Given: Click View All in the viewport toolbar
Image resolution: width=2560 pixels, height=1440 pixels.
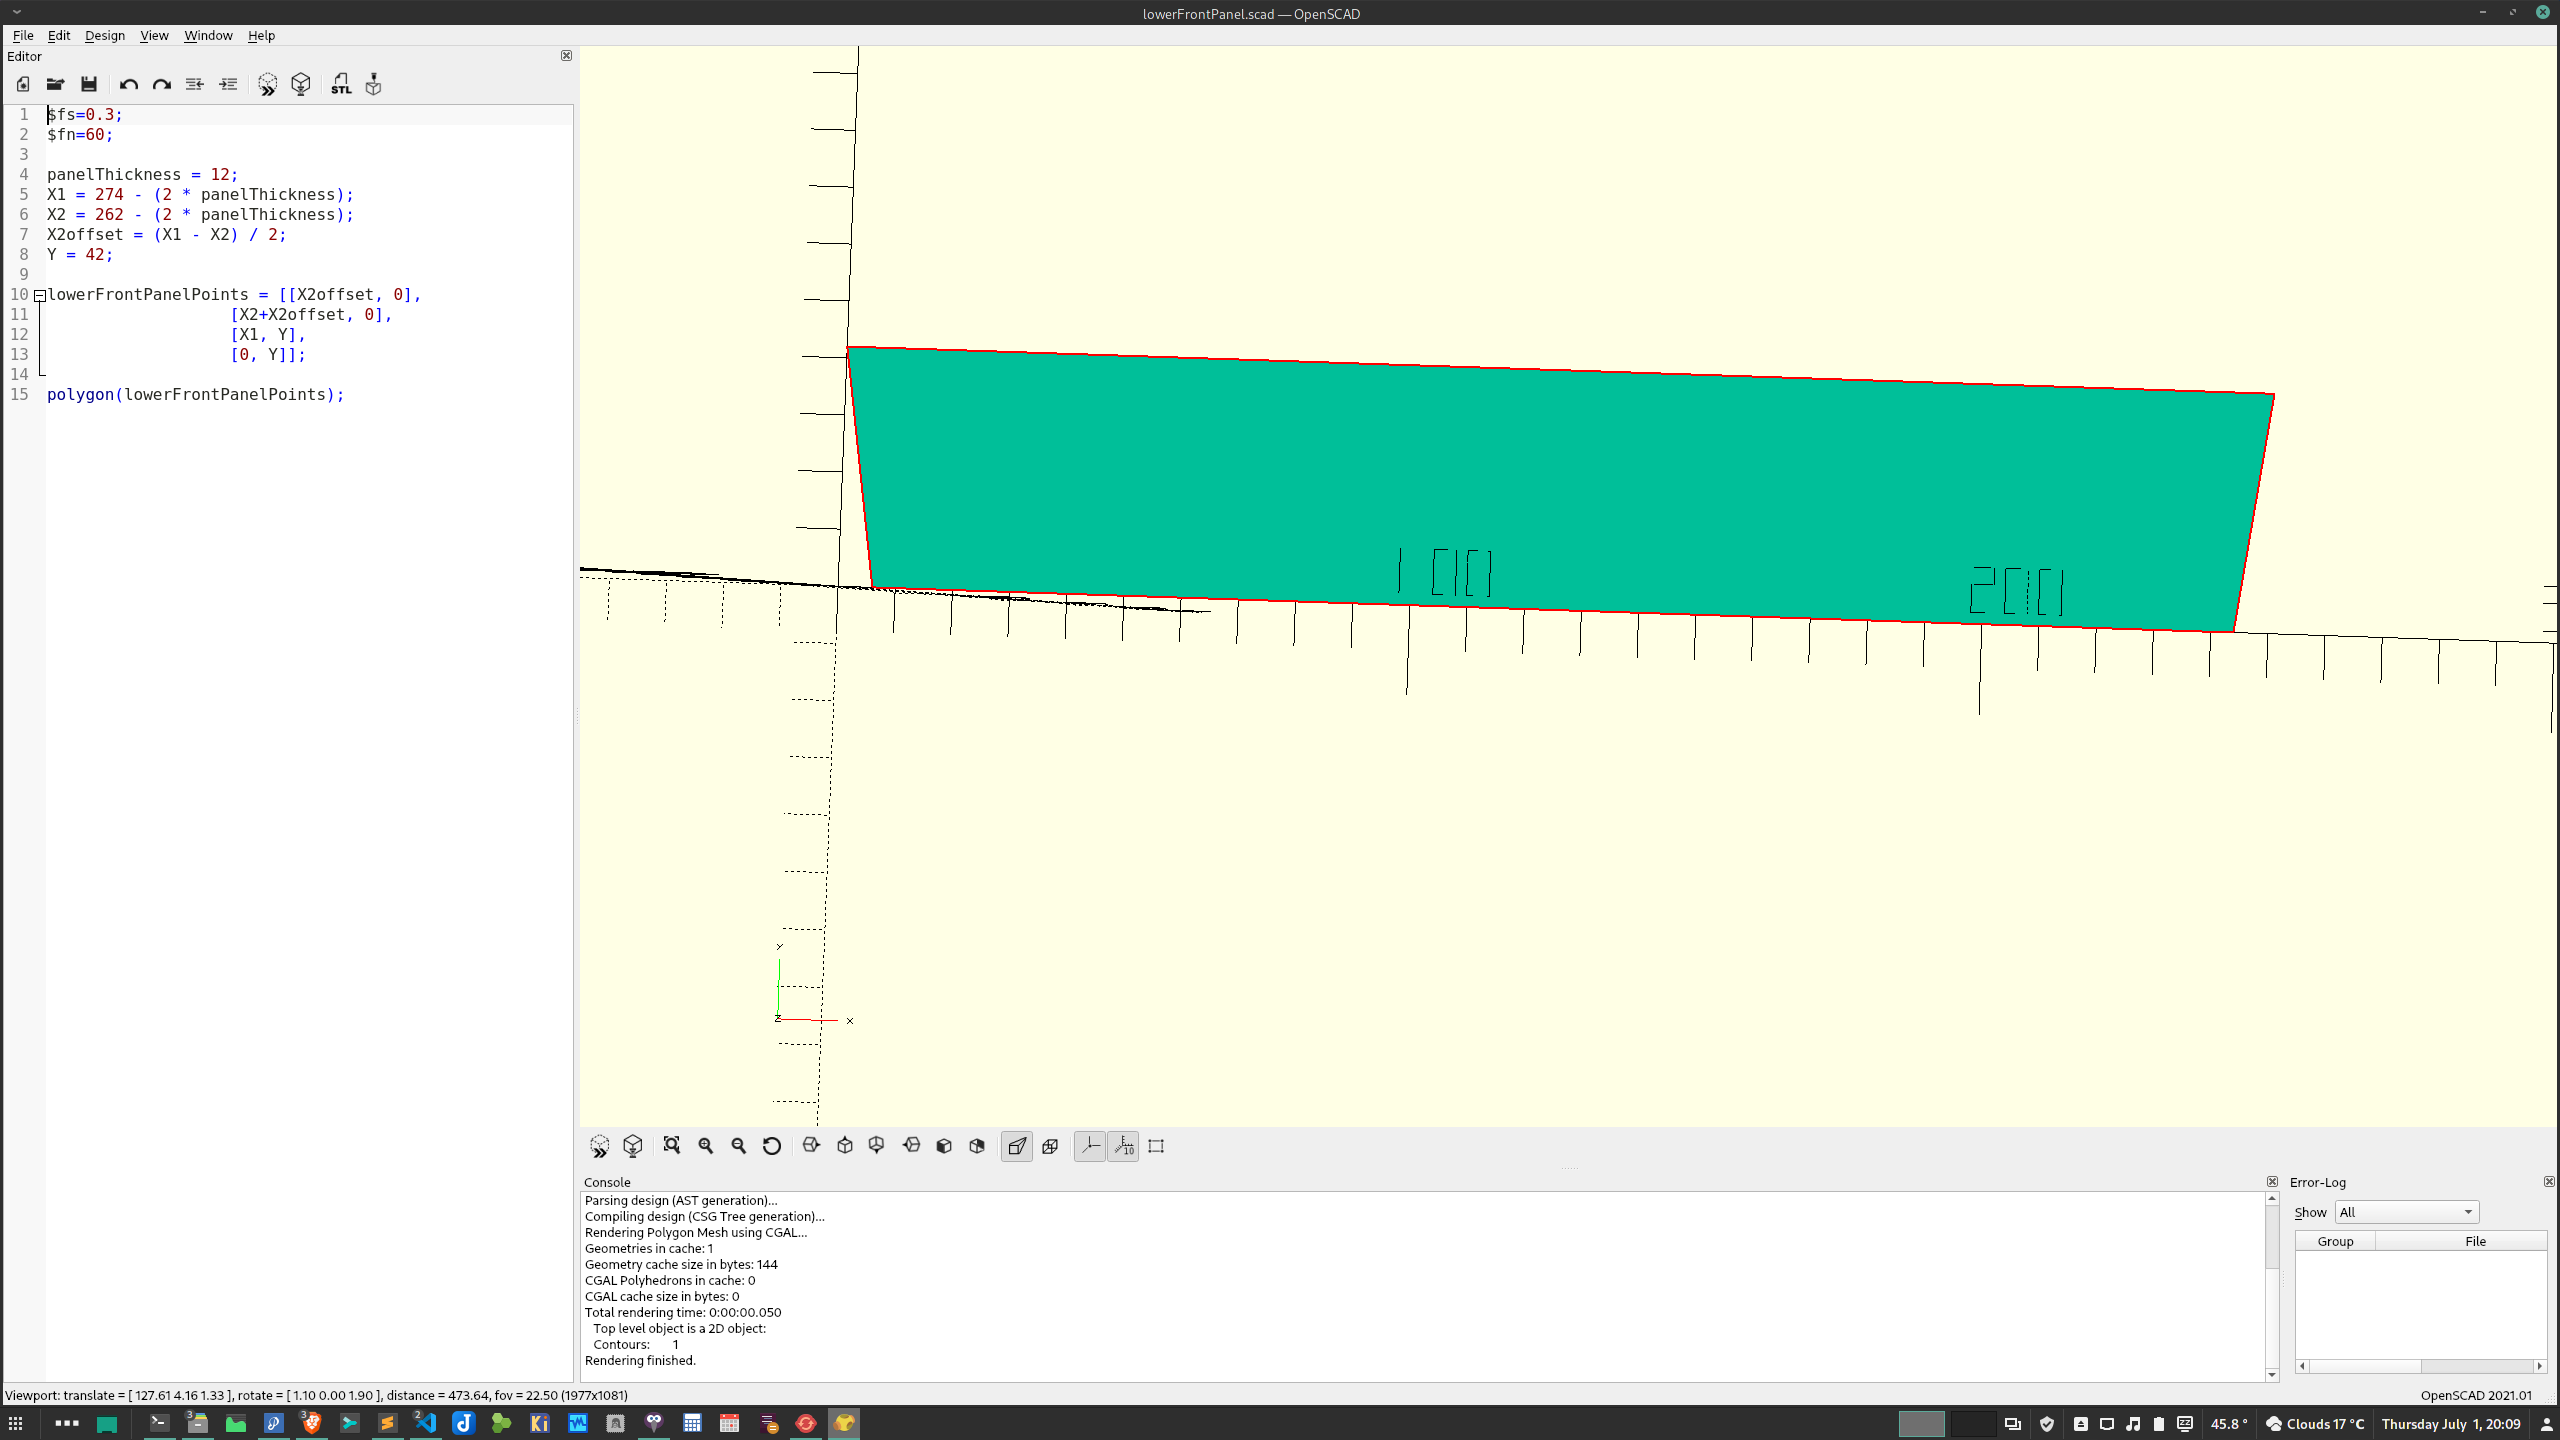Looking at the screenshot, I should point(672,1146).
